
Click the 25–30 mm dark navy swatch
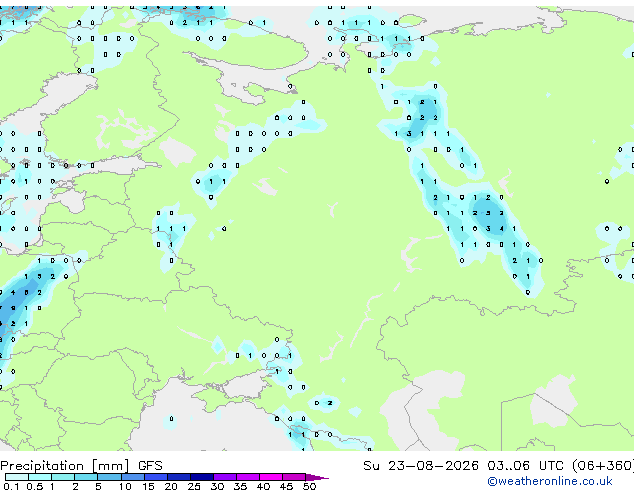pos(202,477)
